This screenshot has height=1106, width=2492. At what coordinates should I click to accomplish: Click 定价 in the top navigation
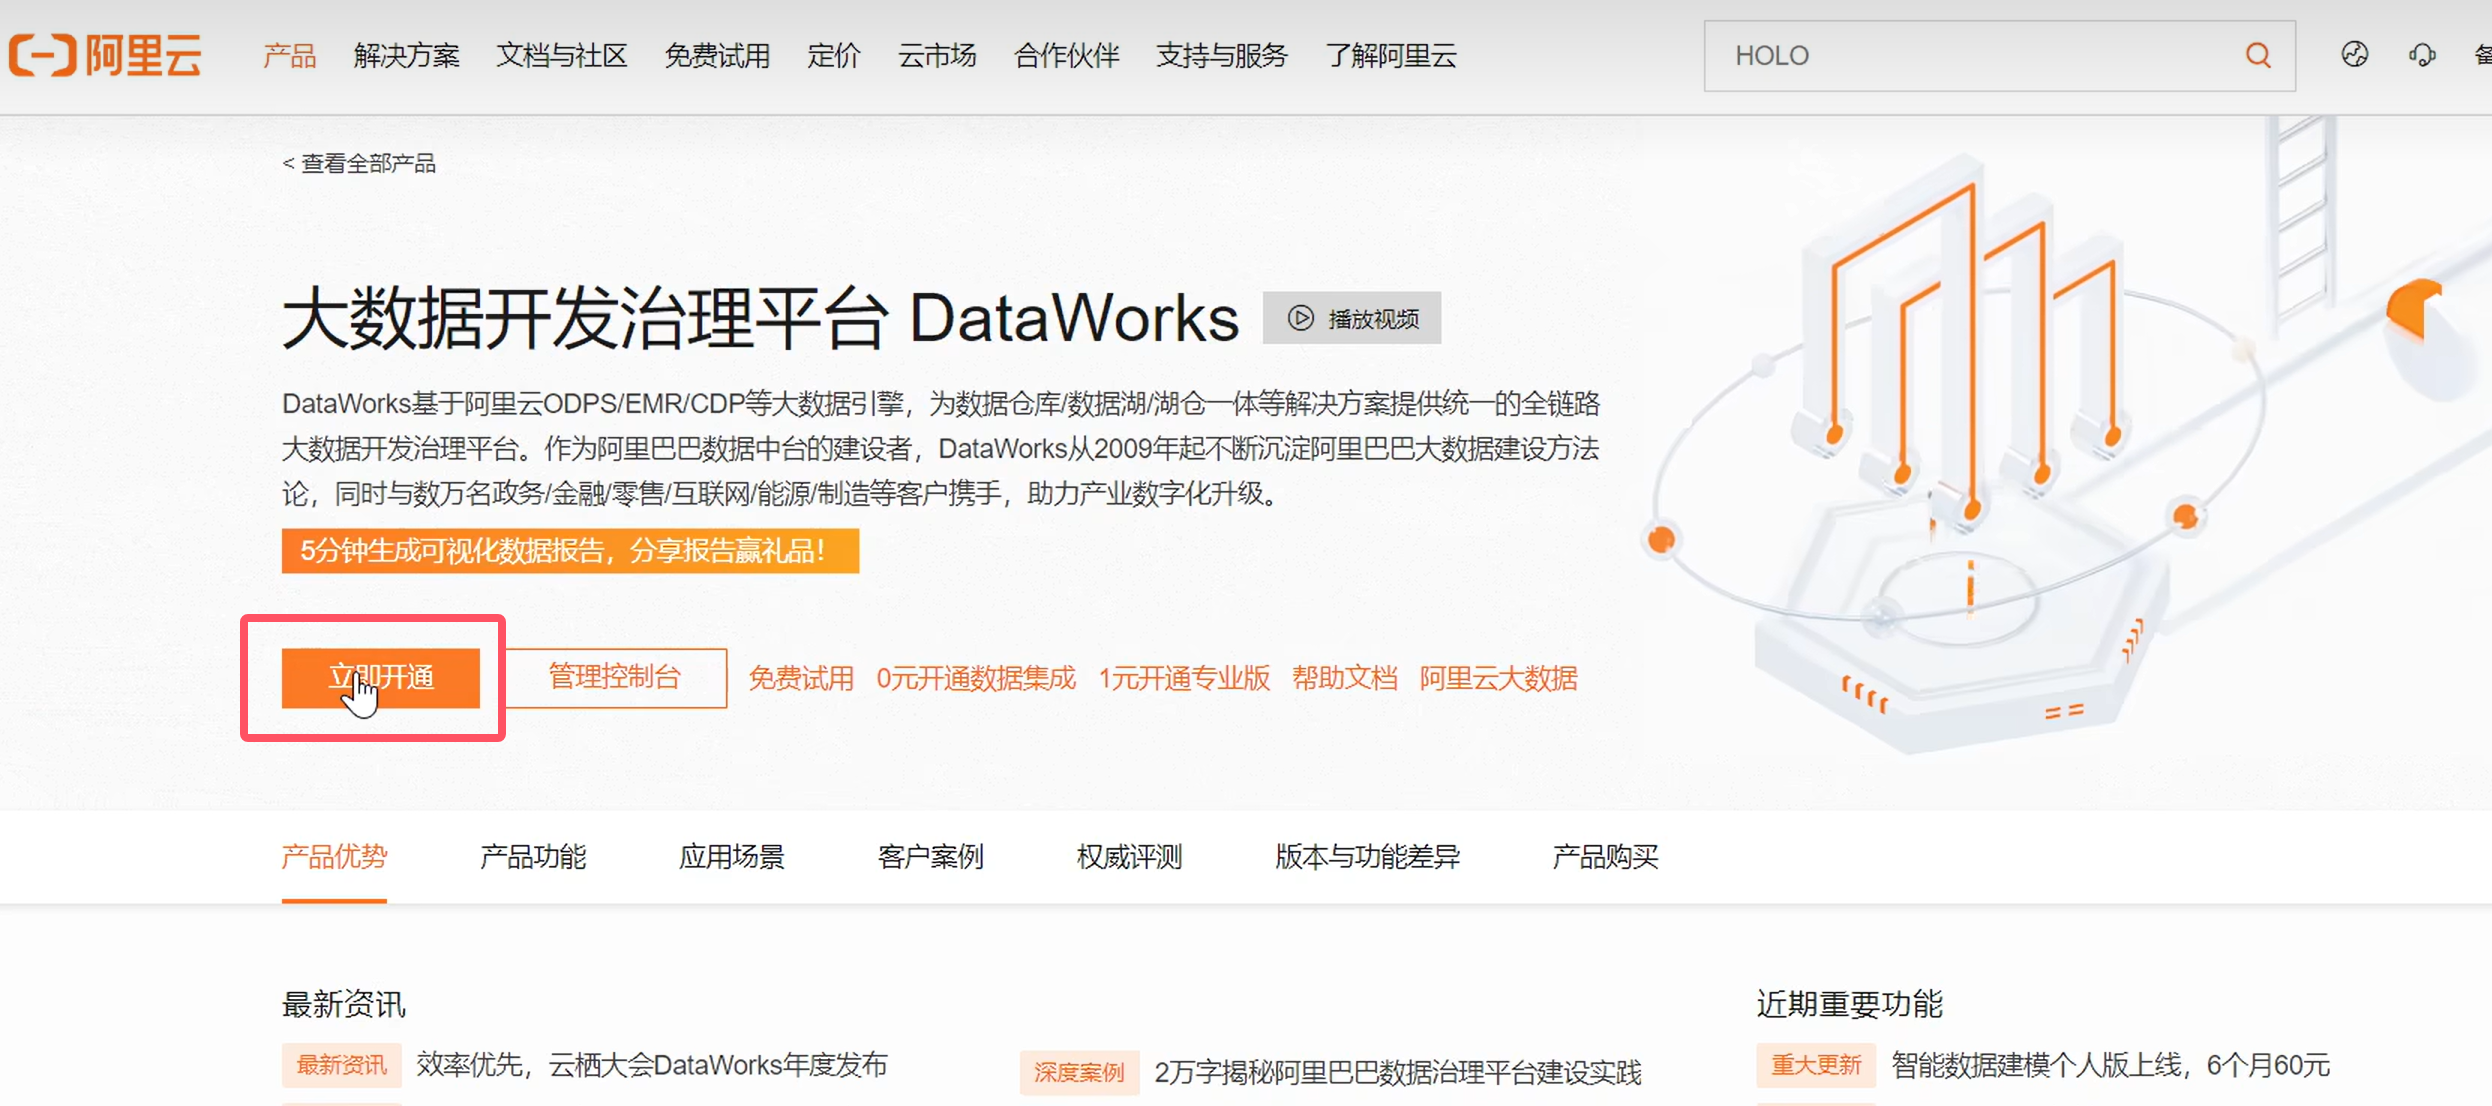(x=833, y=56)
